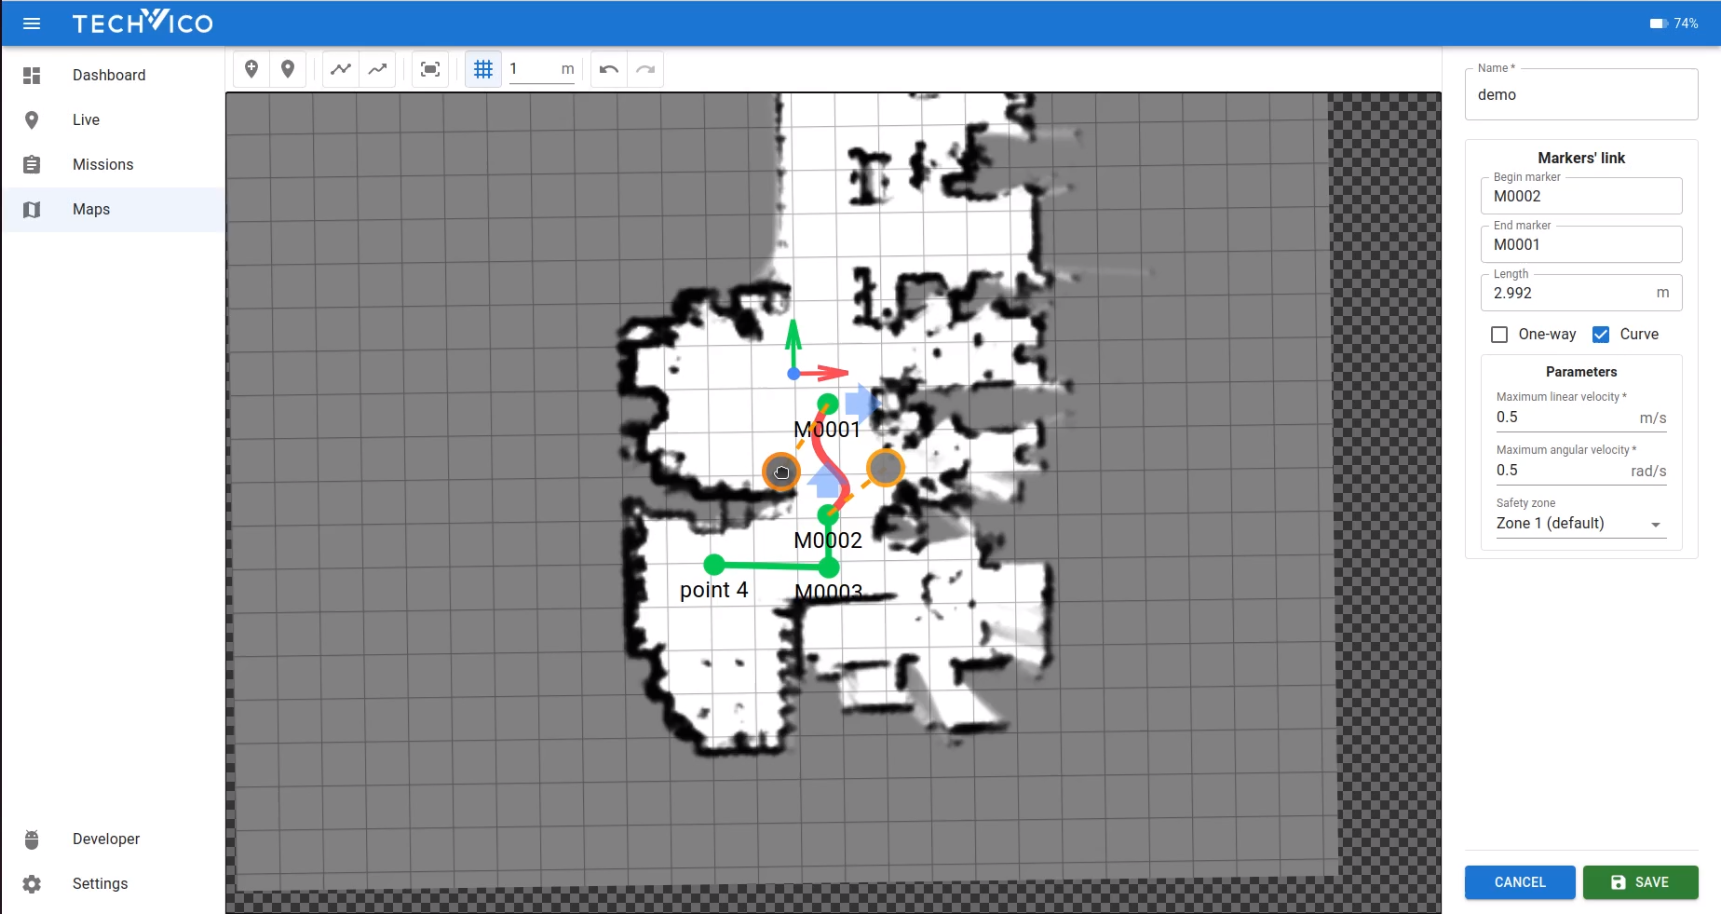1721x914 pixels.
Task: Click the Markers' link heading
Action: pyautogui.click(x=1581, y=158)
